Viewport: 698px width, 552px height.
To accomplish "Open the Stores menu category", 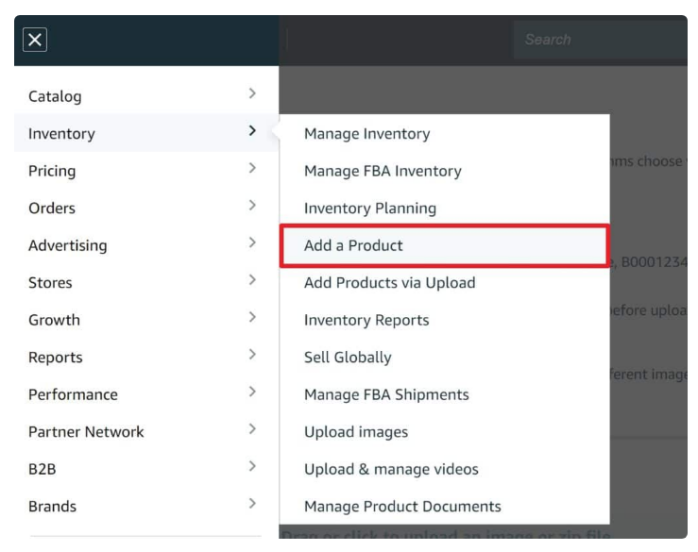I will tap(146, 283).
